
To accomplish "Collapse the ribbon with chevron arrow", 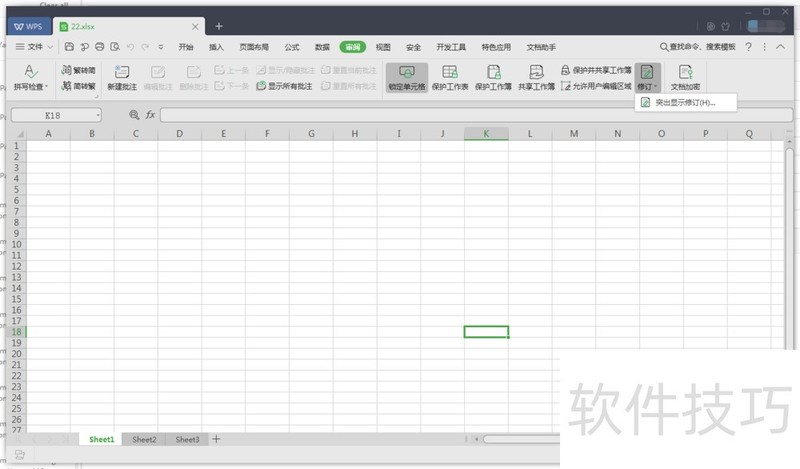I will click(781, 46).
